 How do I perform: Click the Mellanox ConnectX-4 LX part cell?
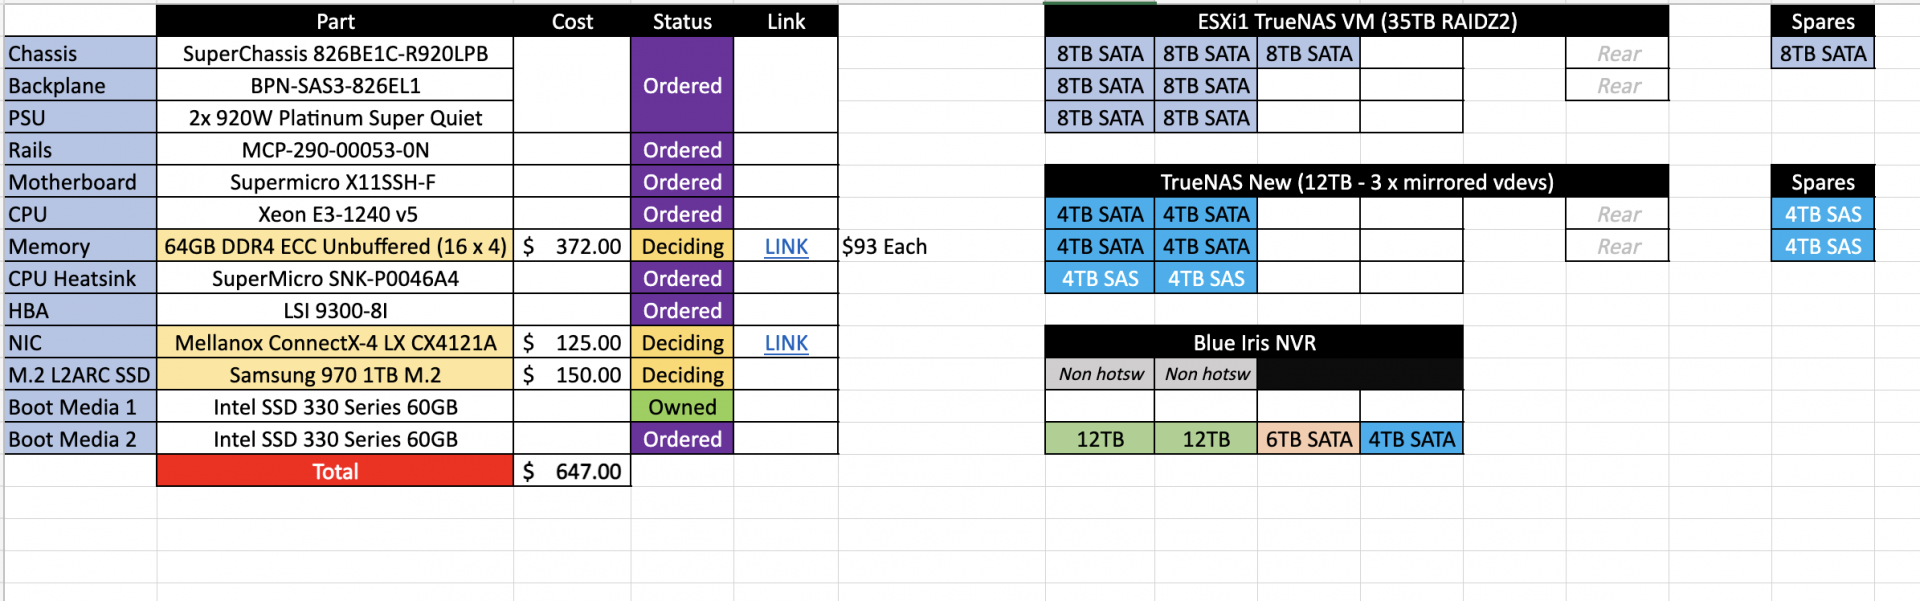coord(335,343)
